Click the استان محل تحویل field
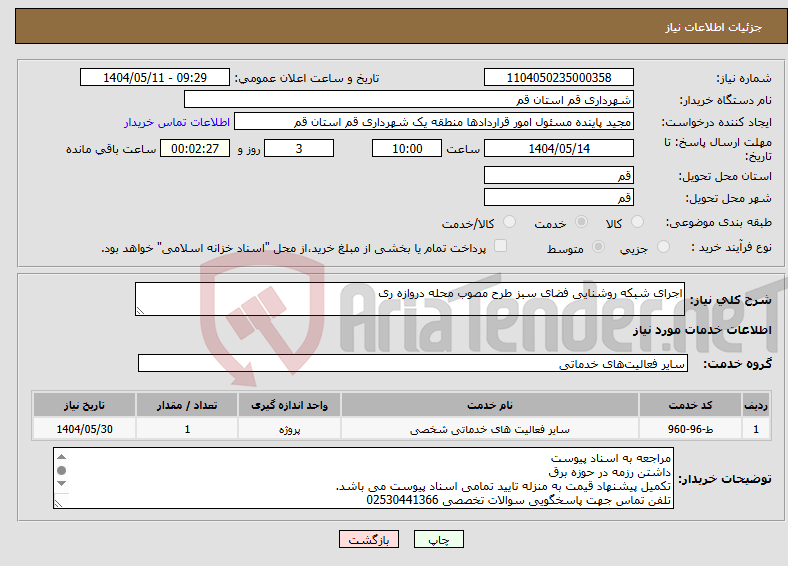This screenshot has height=566, width=788. (x=559, y=175)
